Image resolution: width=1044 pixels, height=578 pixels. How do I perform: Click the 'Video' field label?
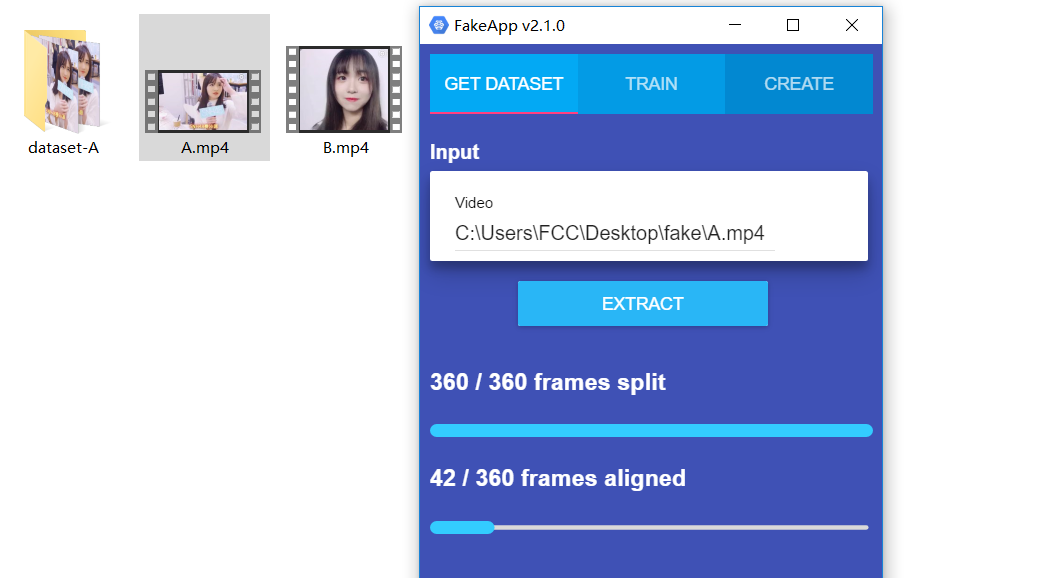click(473, 203)
